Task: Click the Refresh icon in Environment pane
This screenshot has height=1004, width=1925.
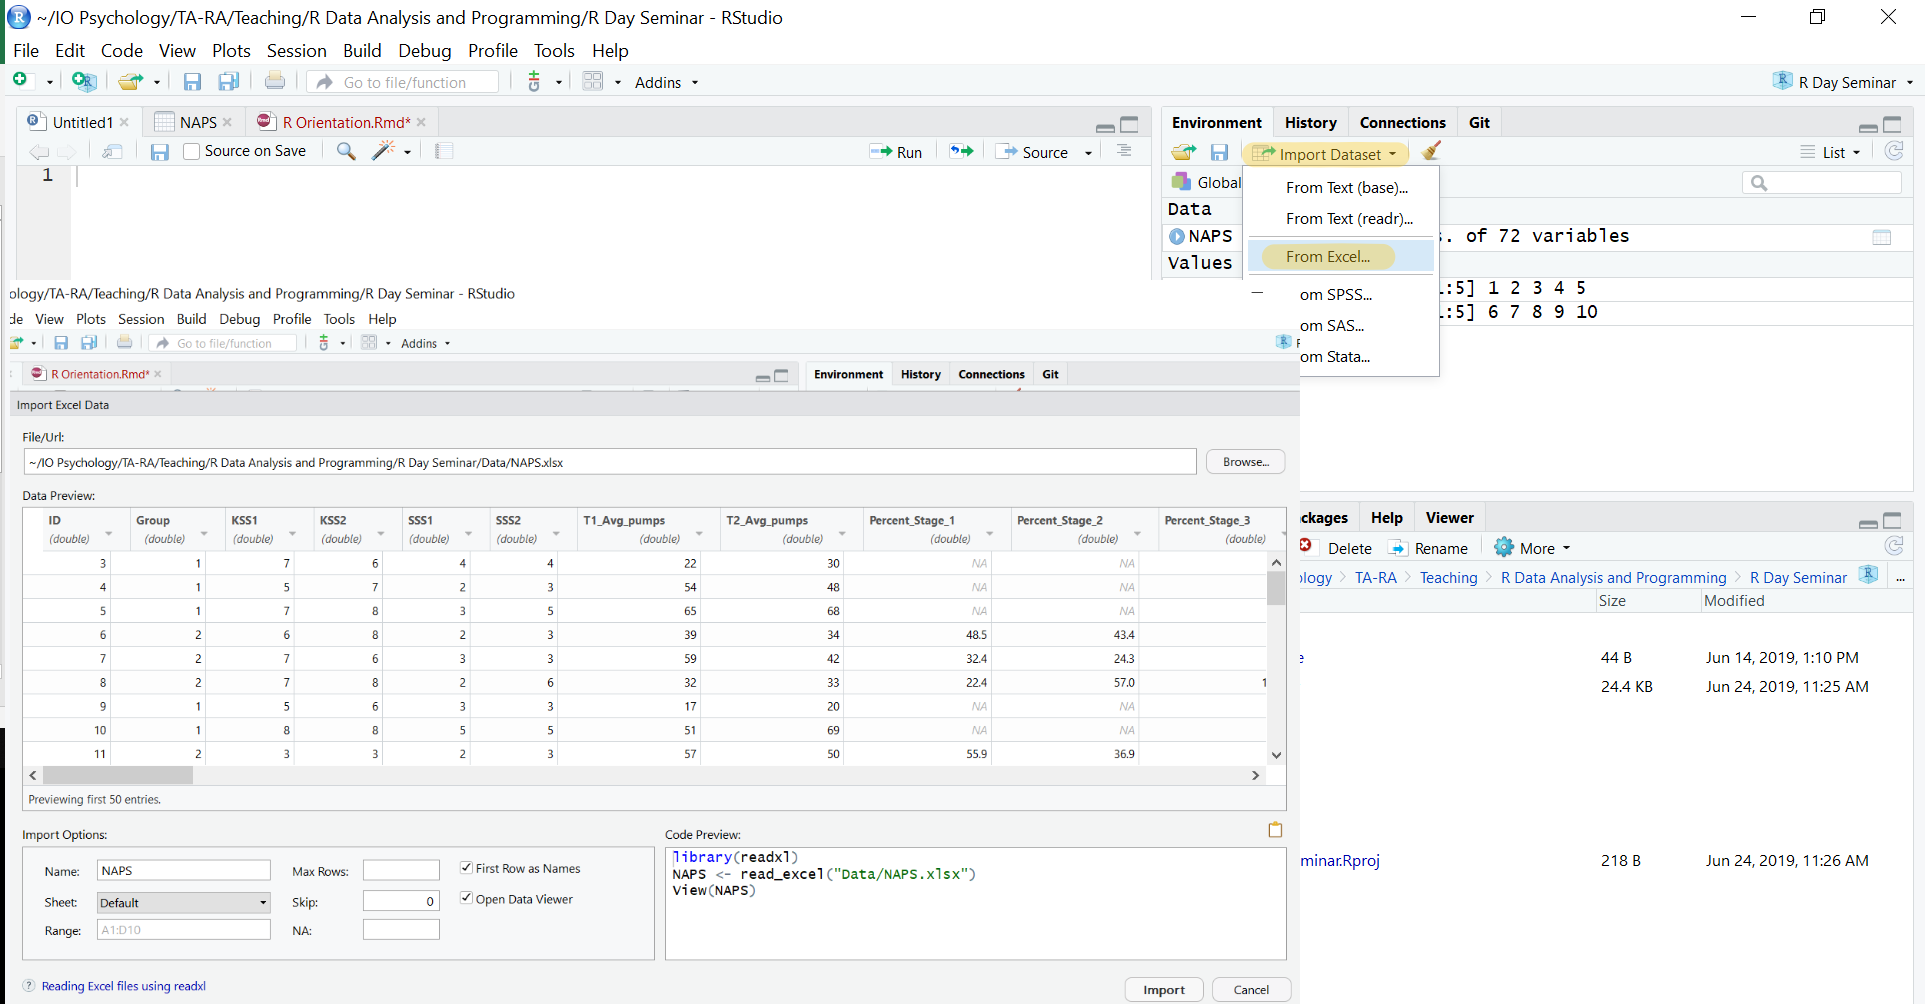Action: click(1893, 151)
